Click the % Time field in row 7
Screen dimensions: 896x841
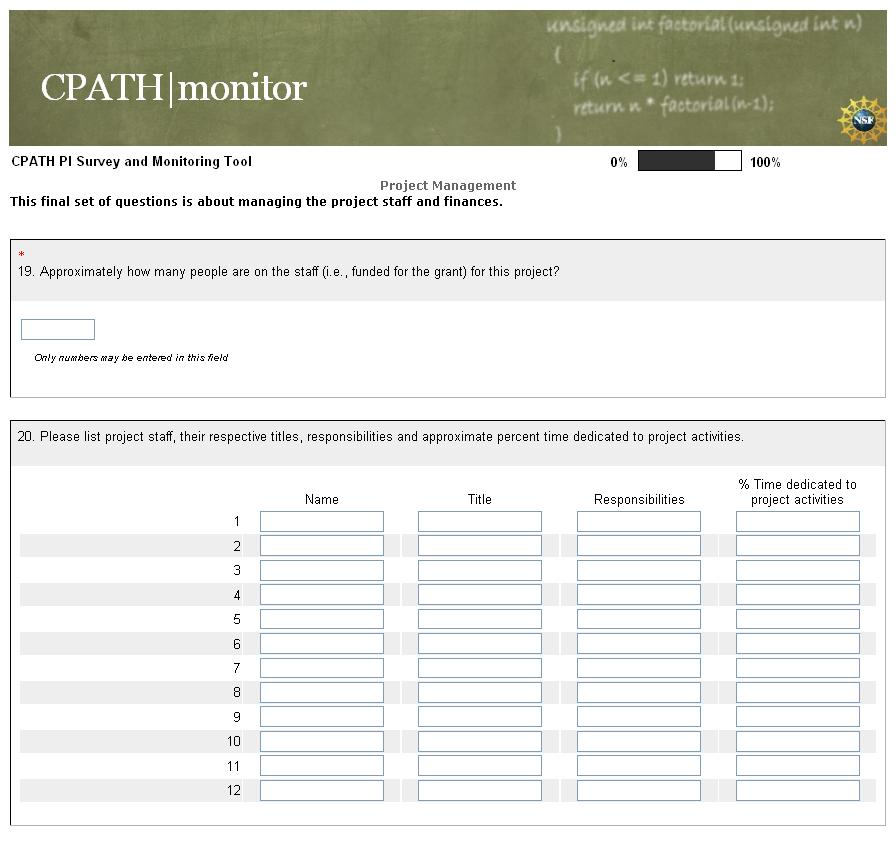click(x=798, y=668)
